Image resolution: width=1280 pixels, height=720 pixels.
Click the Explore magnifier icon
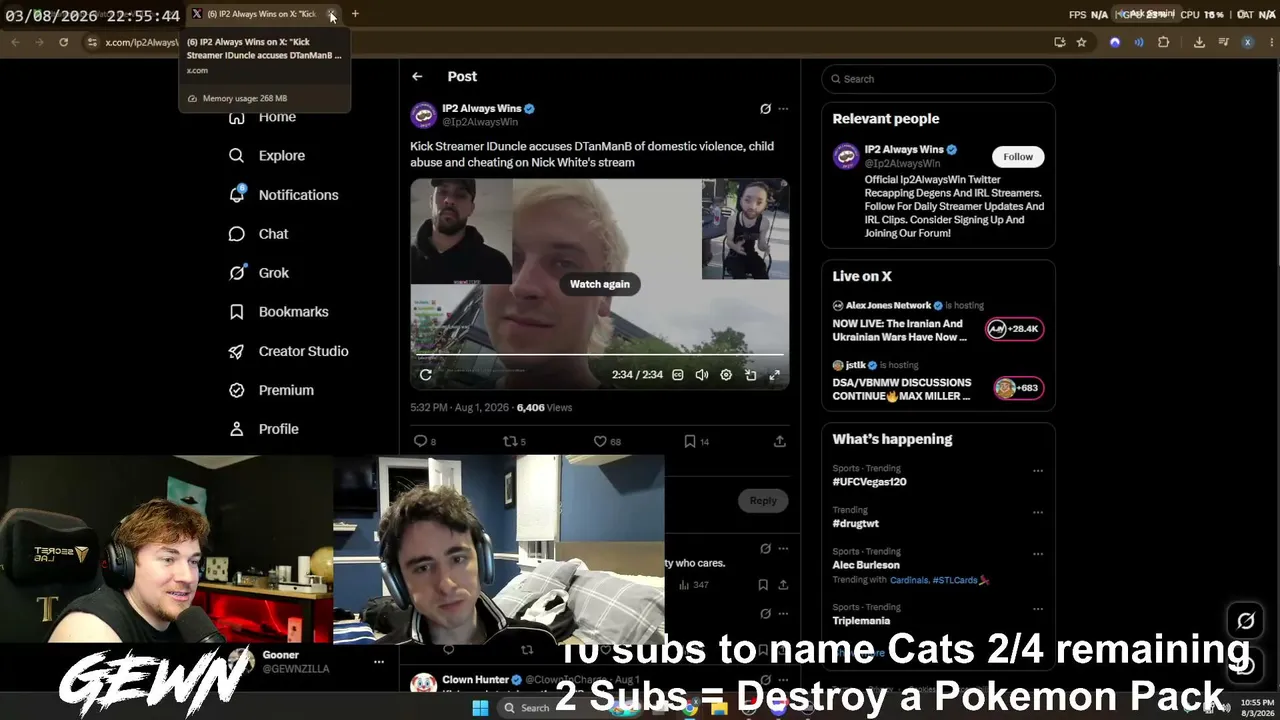(x=237, y=156)
